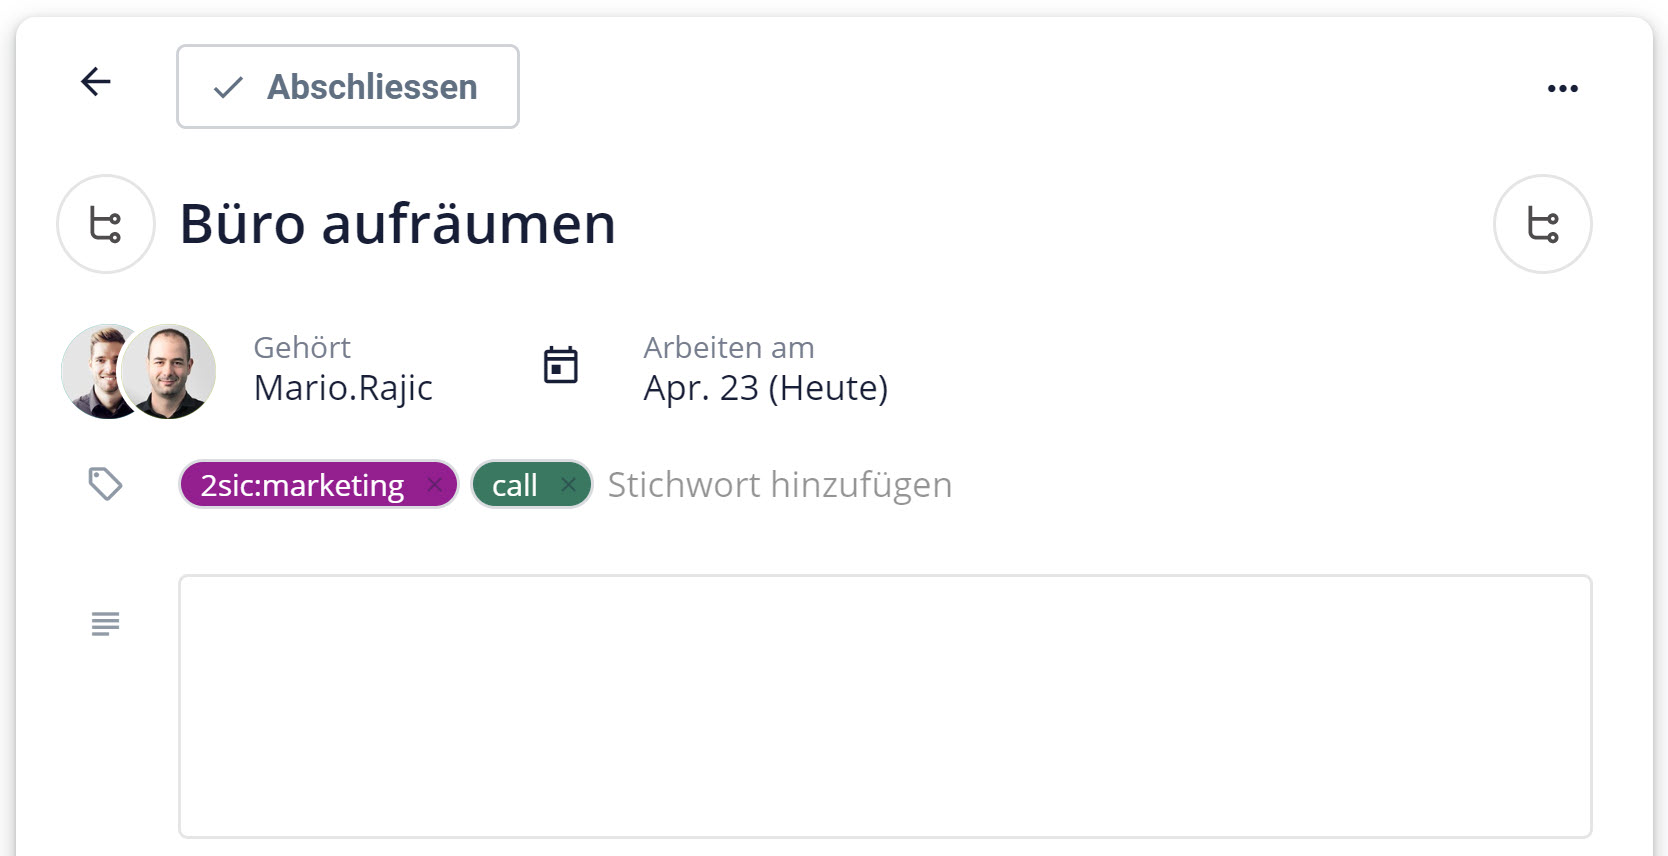
Task: Click the tag icon beside the keywords row
Action: (x=104, y=483)
